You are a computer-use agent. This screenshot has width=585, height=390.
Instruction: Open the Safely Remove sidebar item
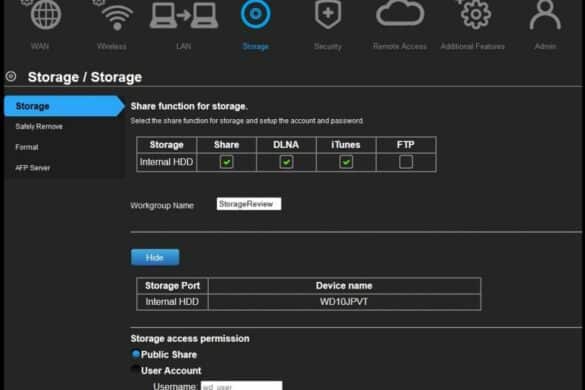[39, 127]
